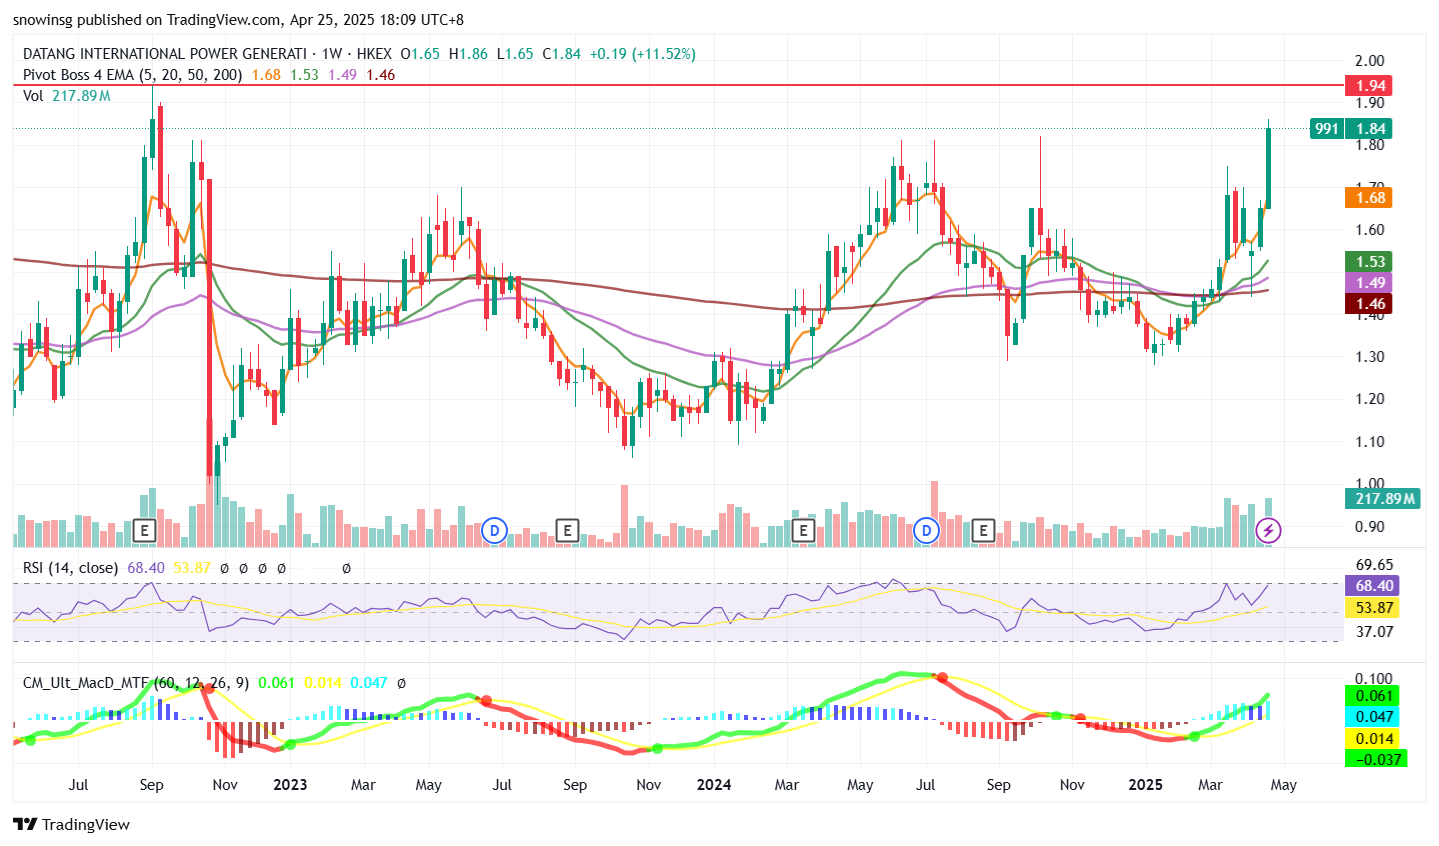
Task: Select the dark red 1.46 EMA axis label
Action: [1368, 304]
